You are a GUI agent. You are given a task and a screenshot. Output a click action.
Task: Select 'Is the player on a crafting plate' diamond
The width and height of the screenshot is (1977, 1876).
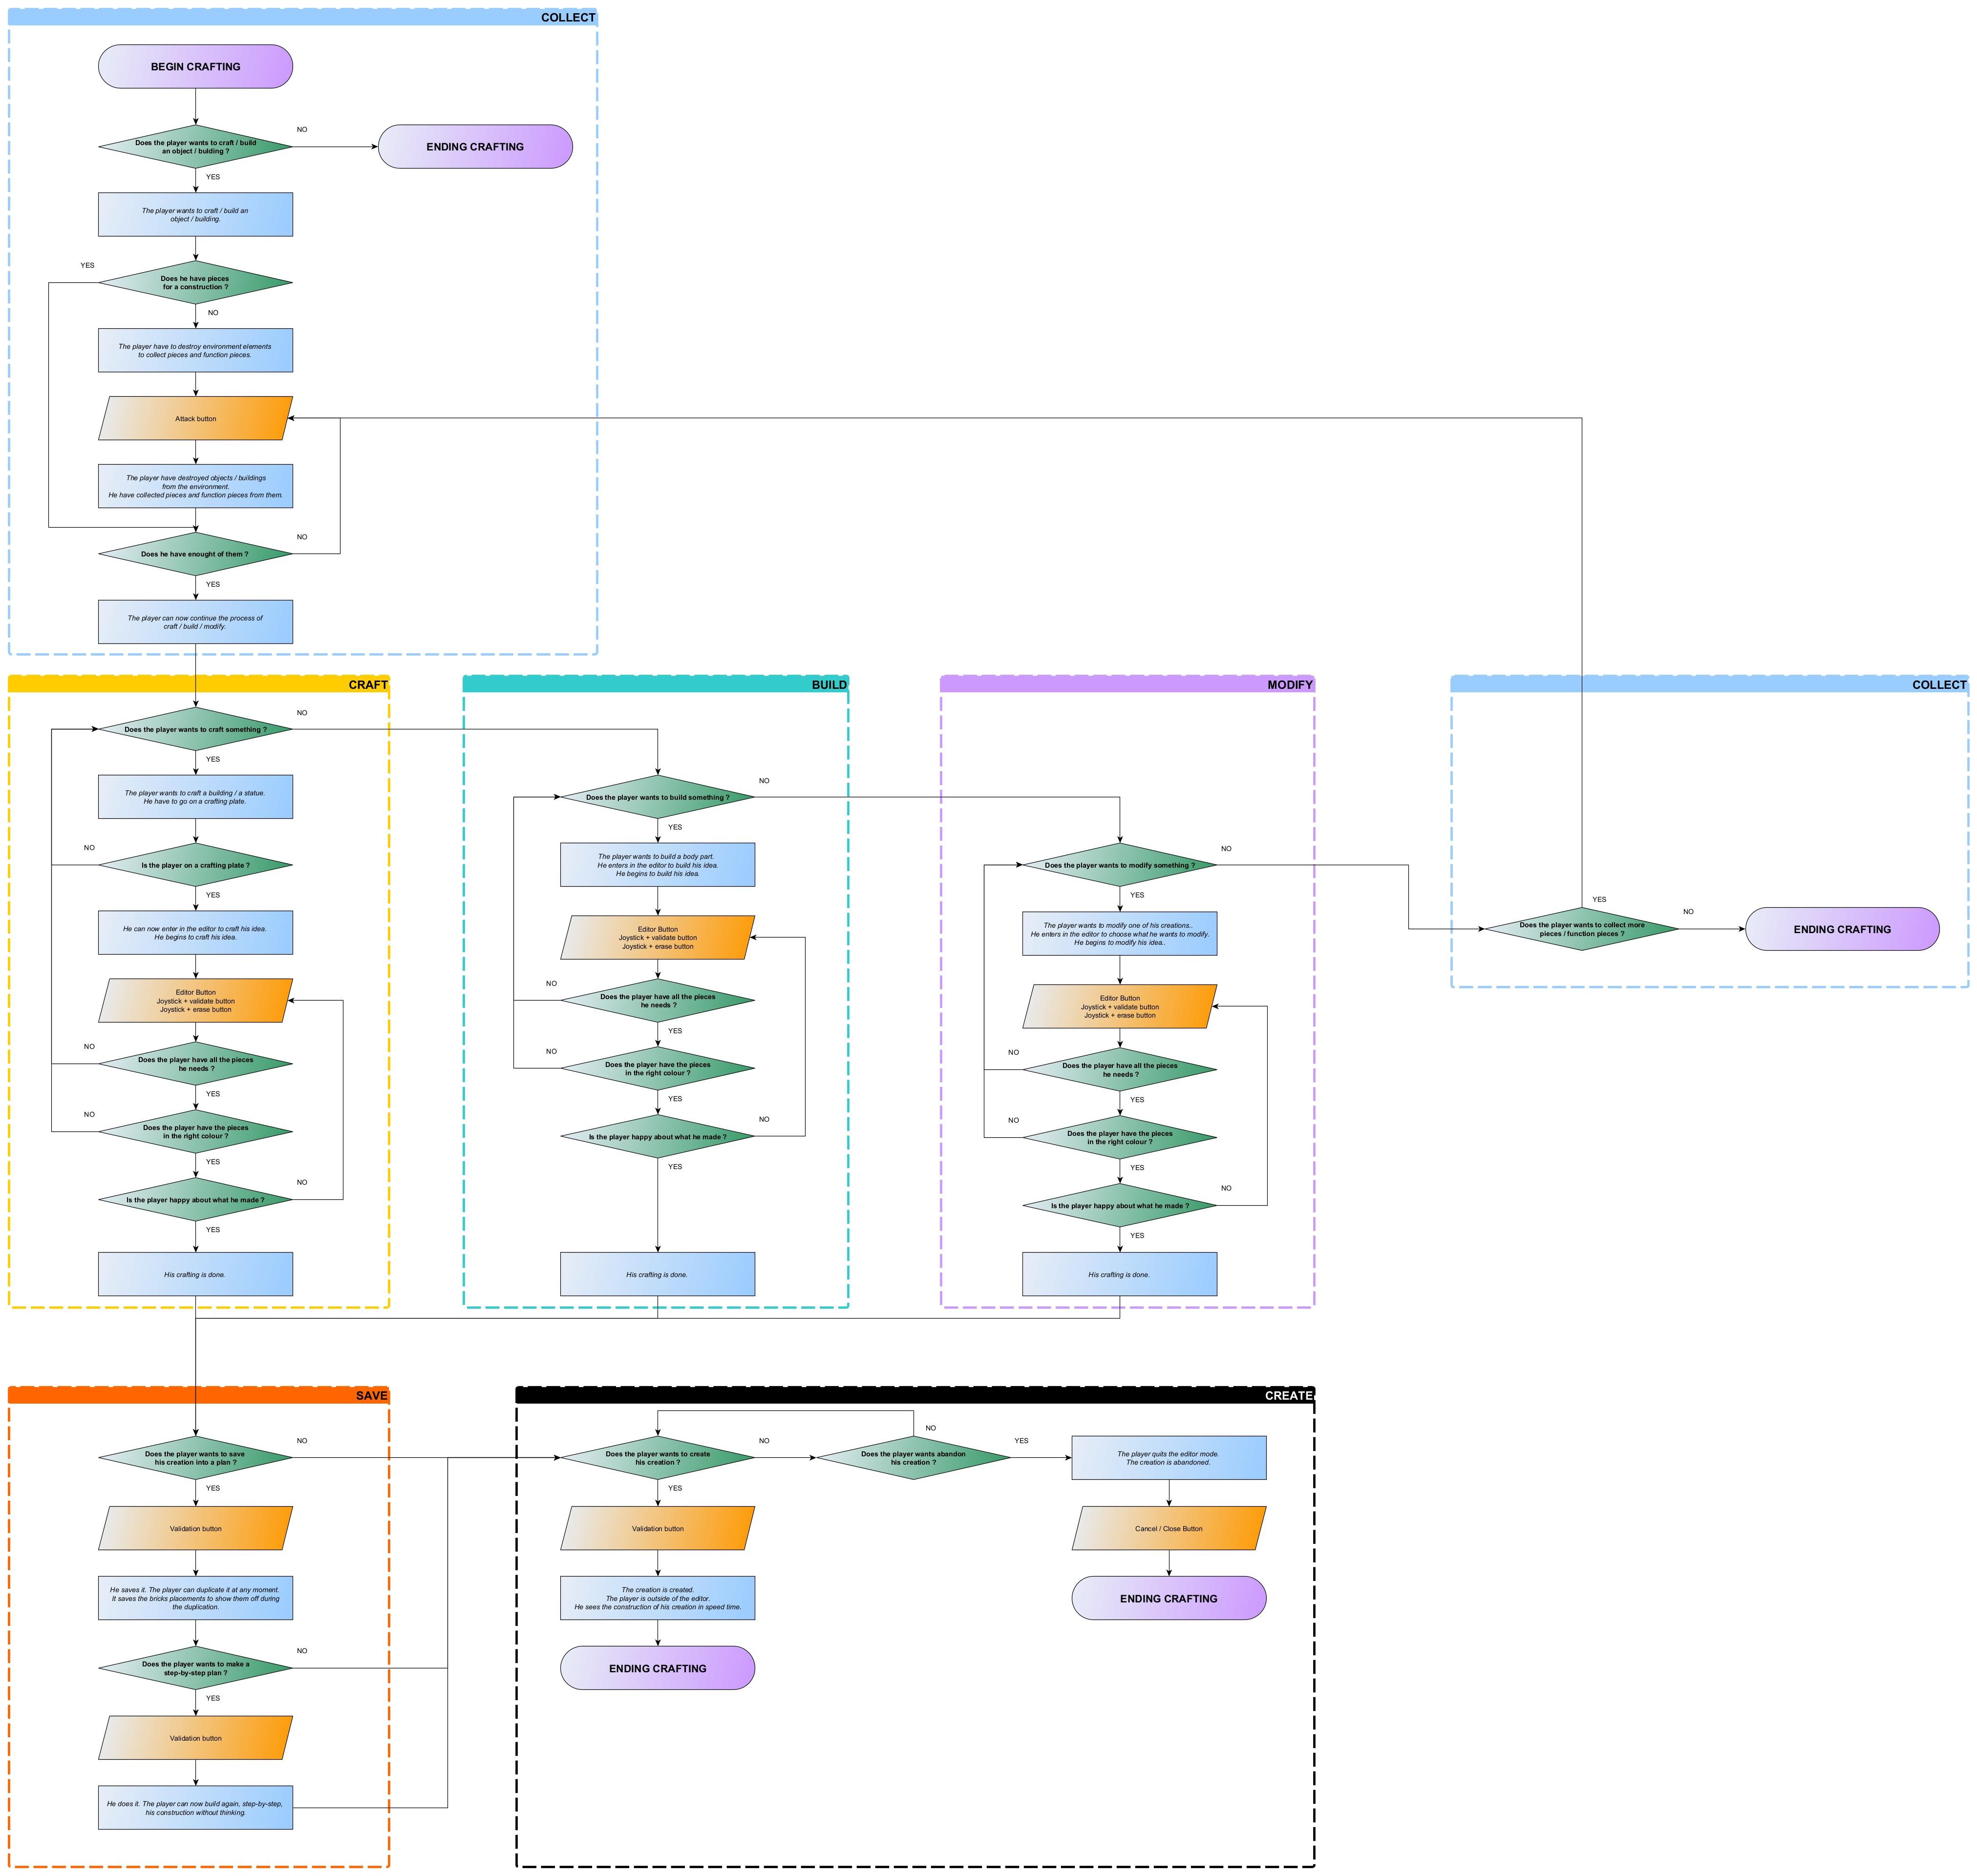[195, 866]
